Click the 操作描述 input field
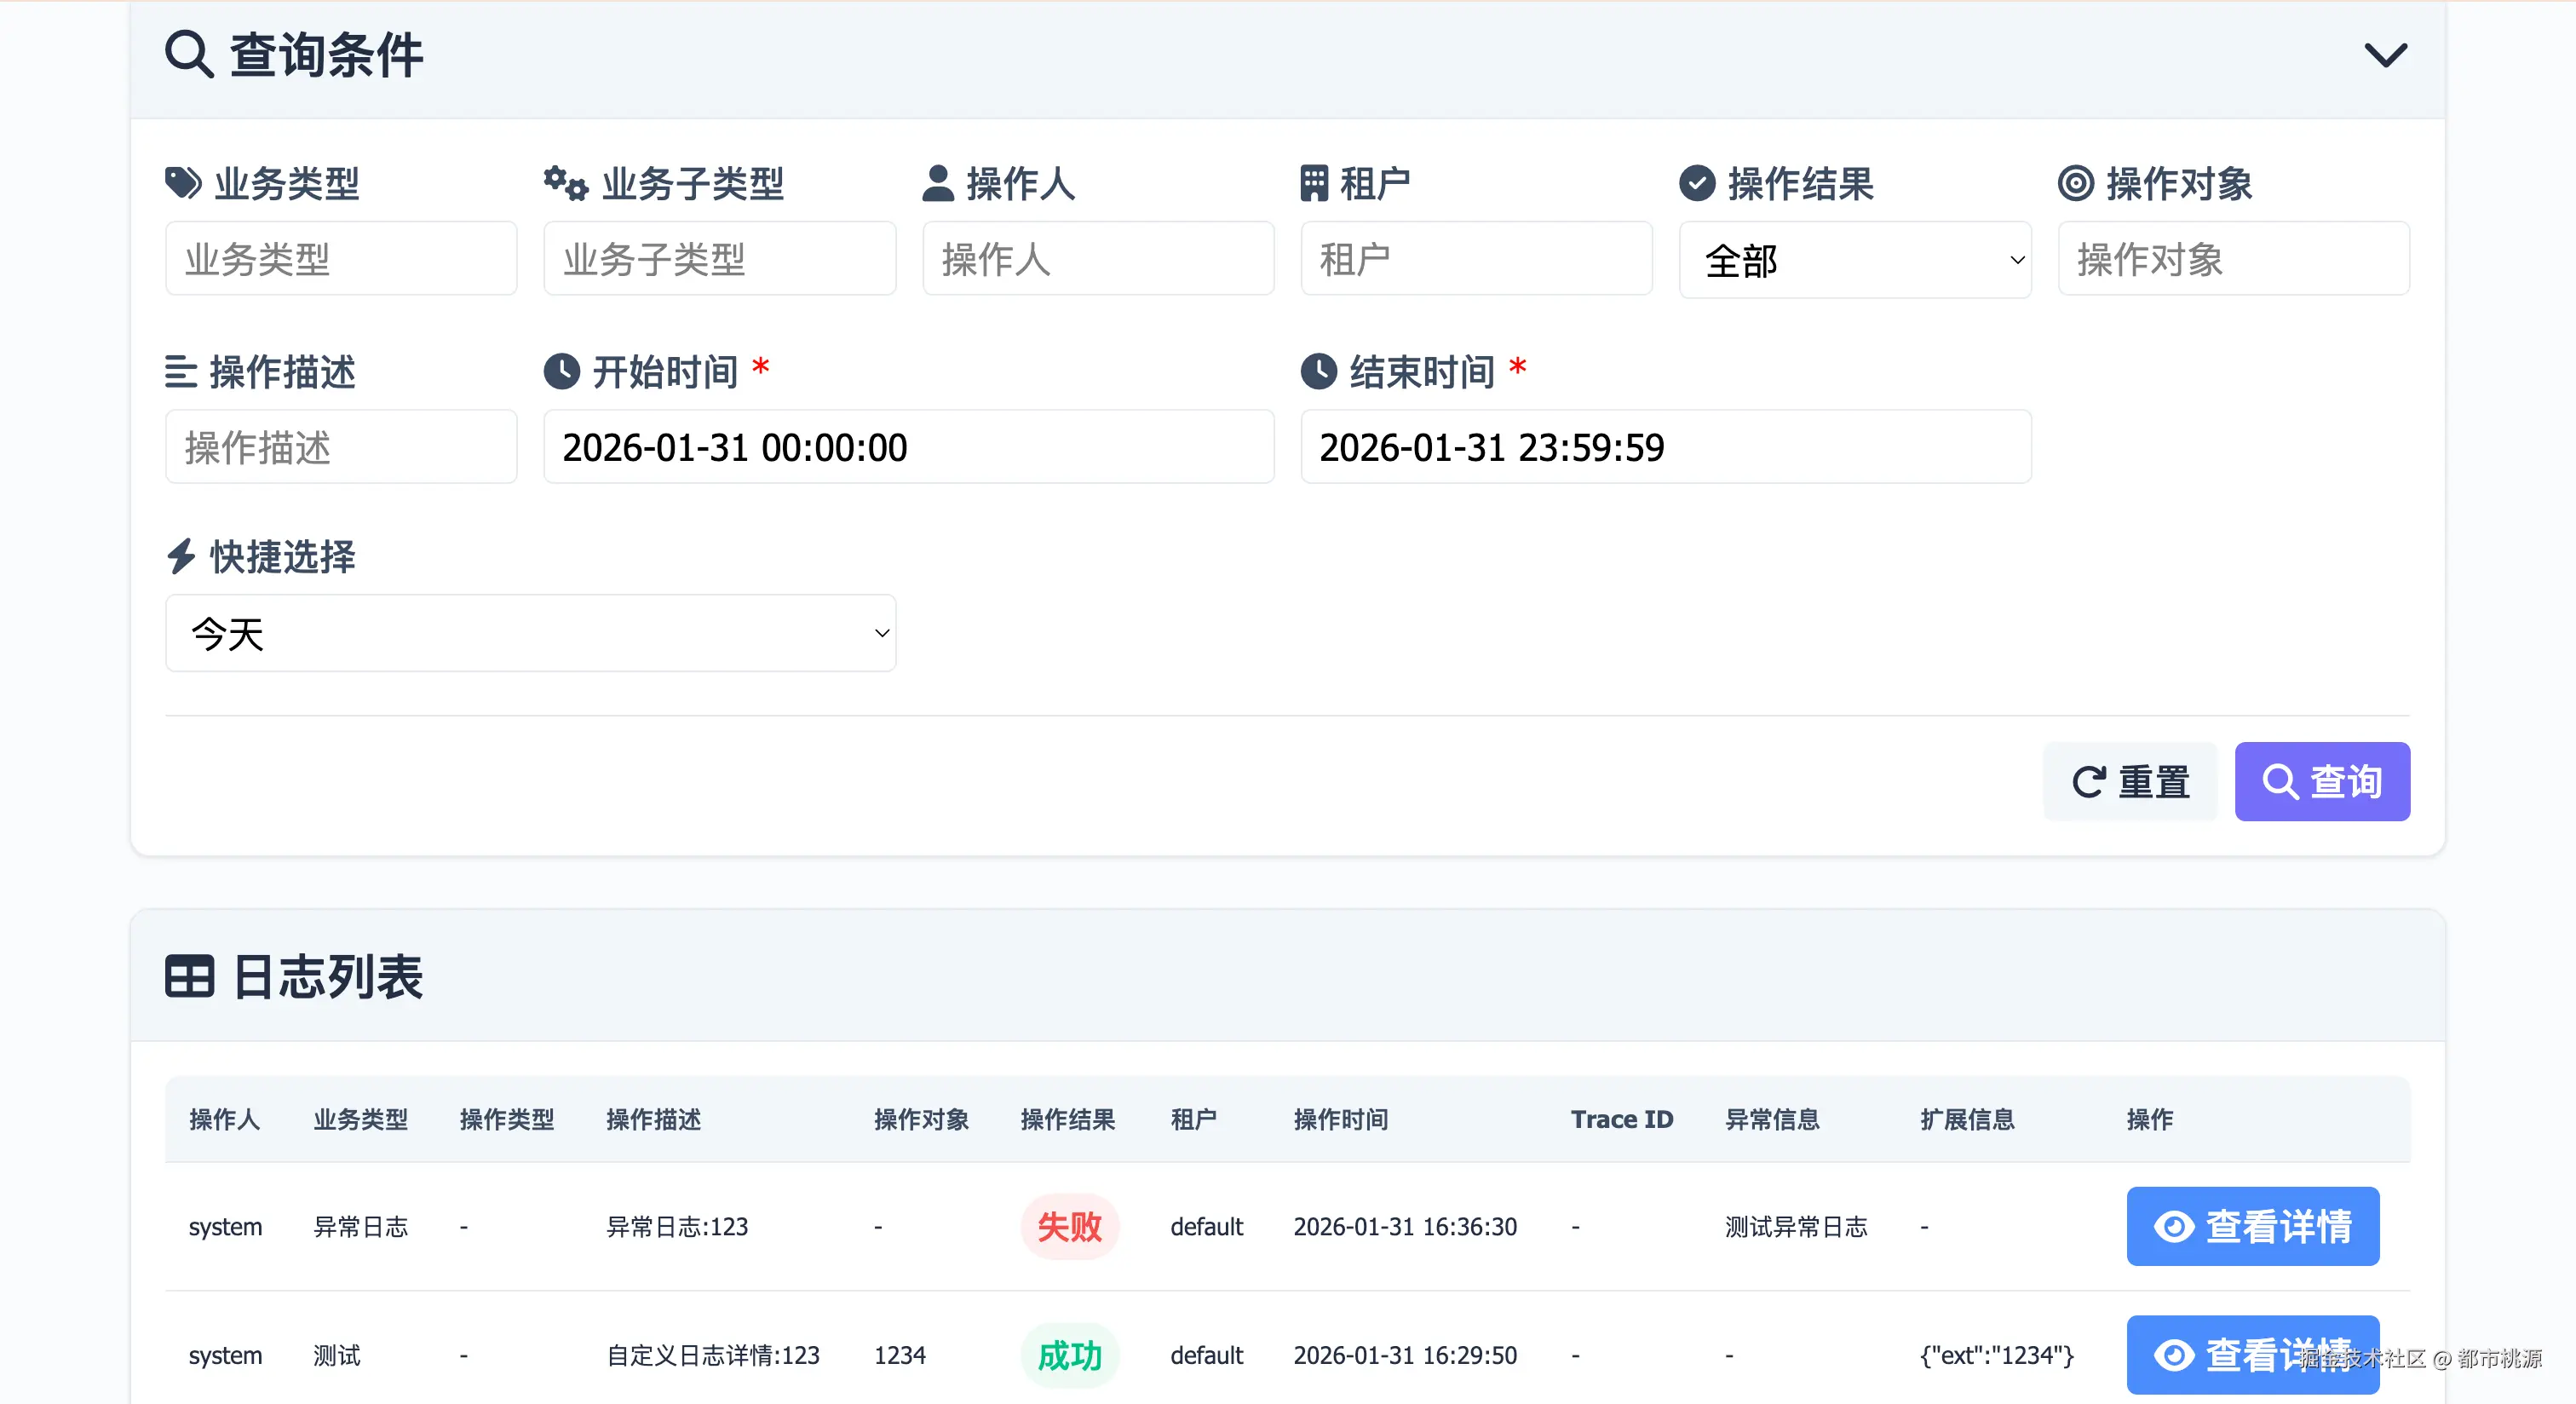 pos(340,446)
